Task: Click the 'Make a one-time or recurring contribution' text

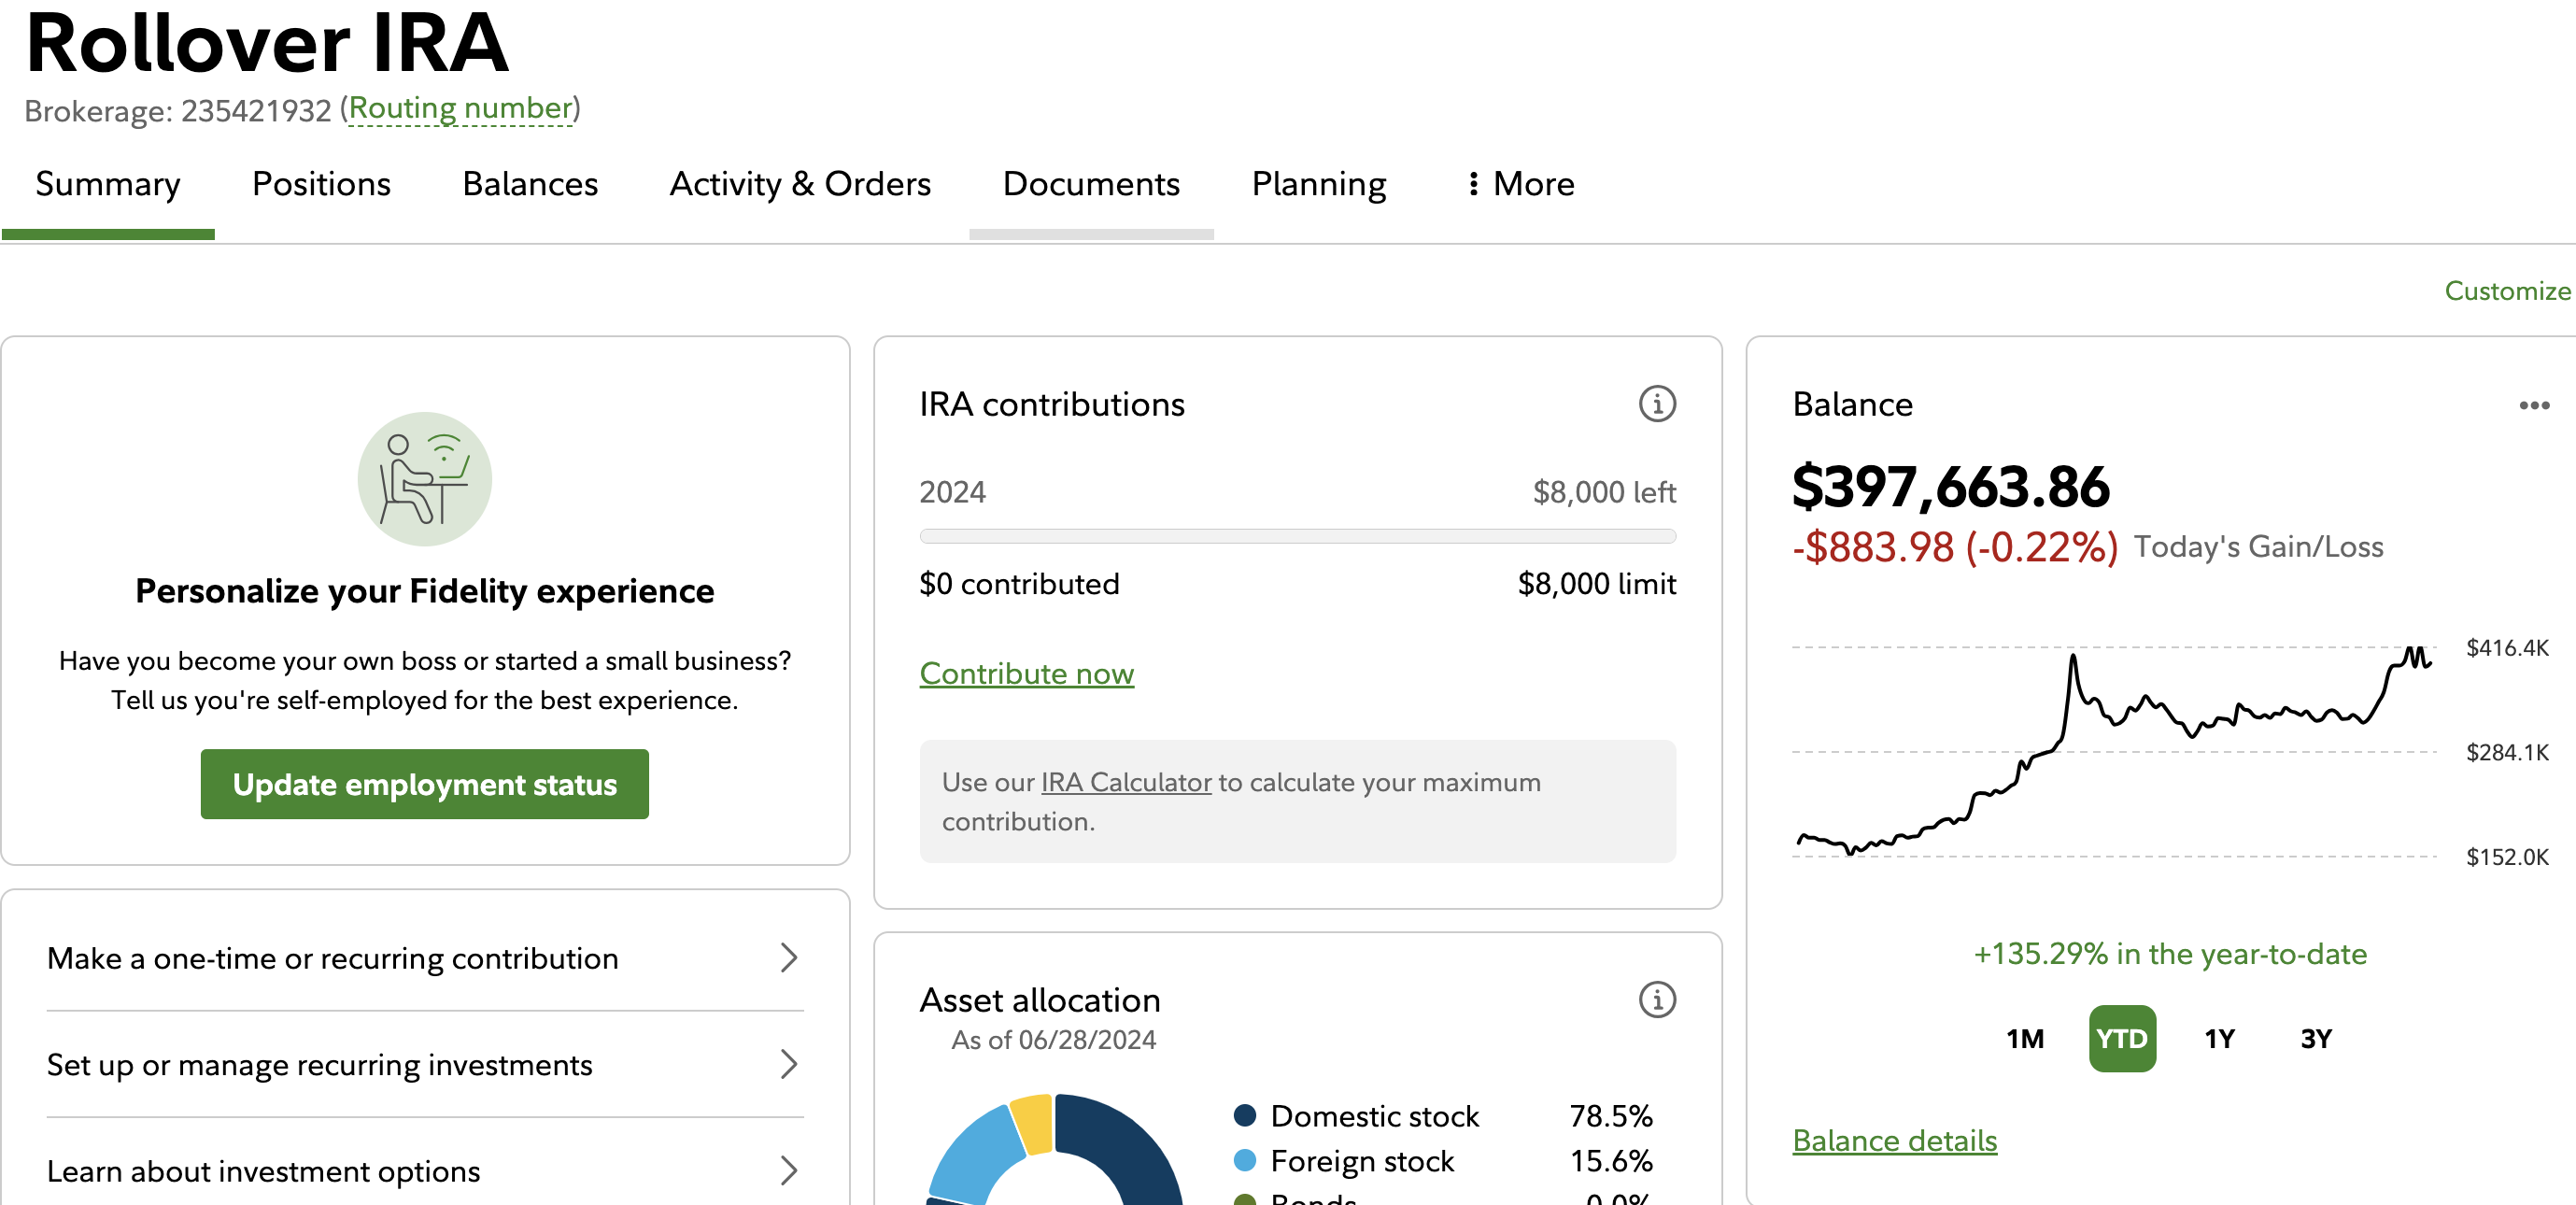Action: (x=333, y=958)
